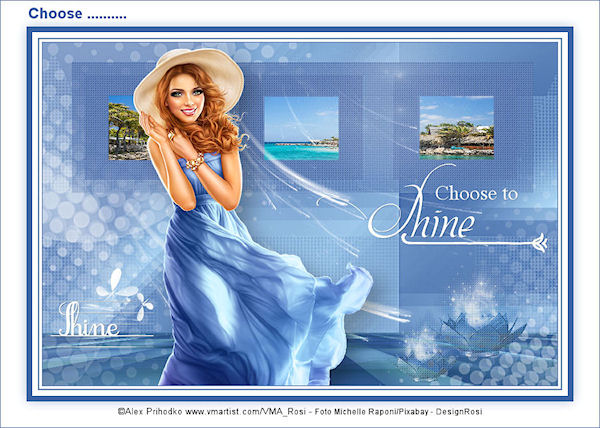Click the "Choose .........." heading text
Image resolution: width=600 pixels, height=428 pixels.
77,14
